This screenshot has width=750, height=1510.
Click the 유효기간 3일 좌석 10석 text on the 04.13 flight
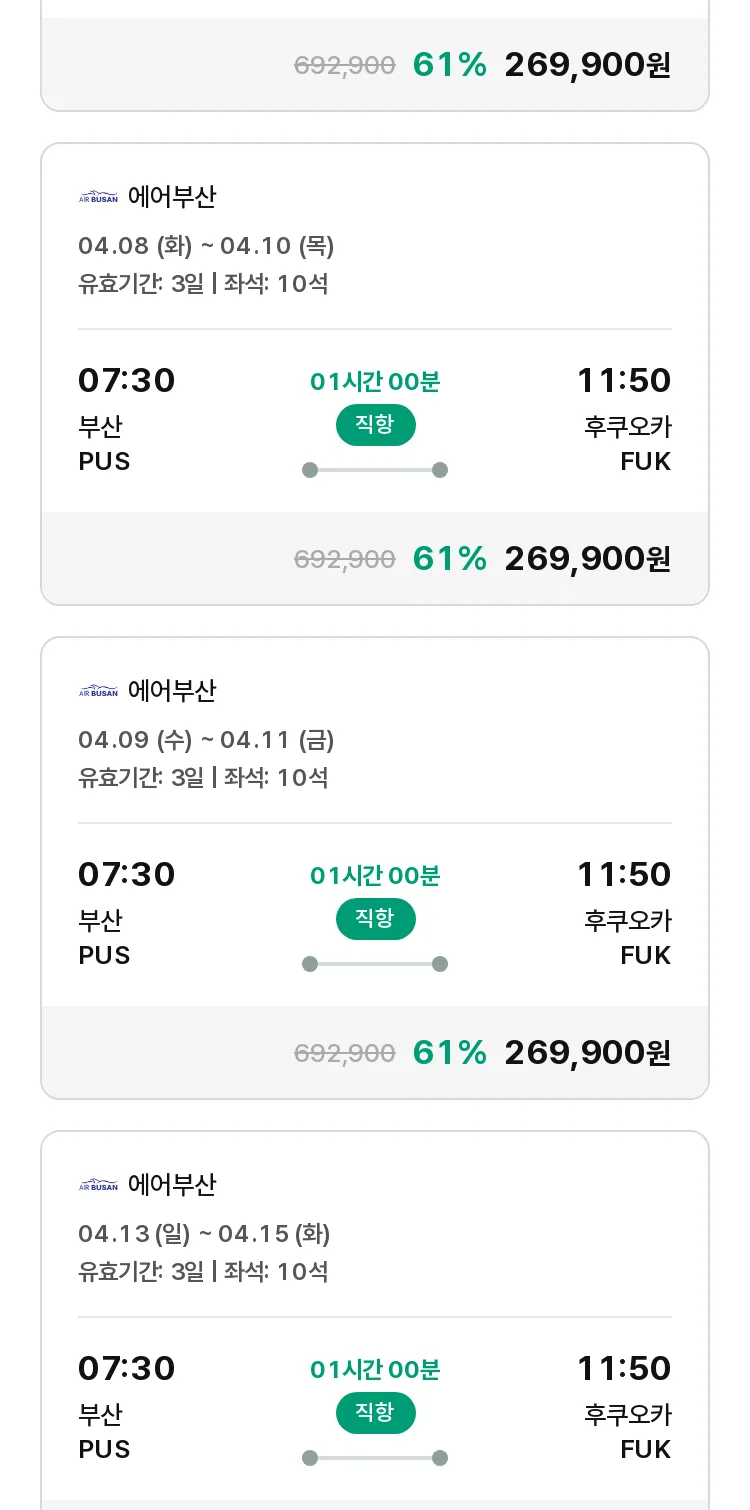[x=203, y=1272]
